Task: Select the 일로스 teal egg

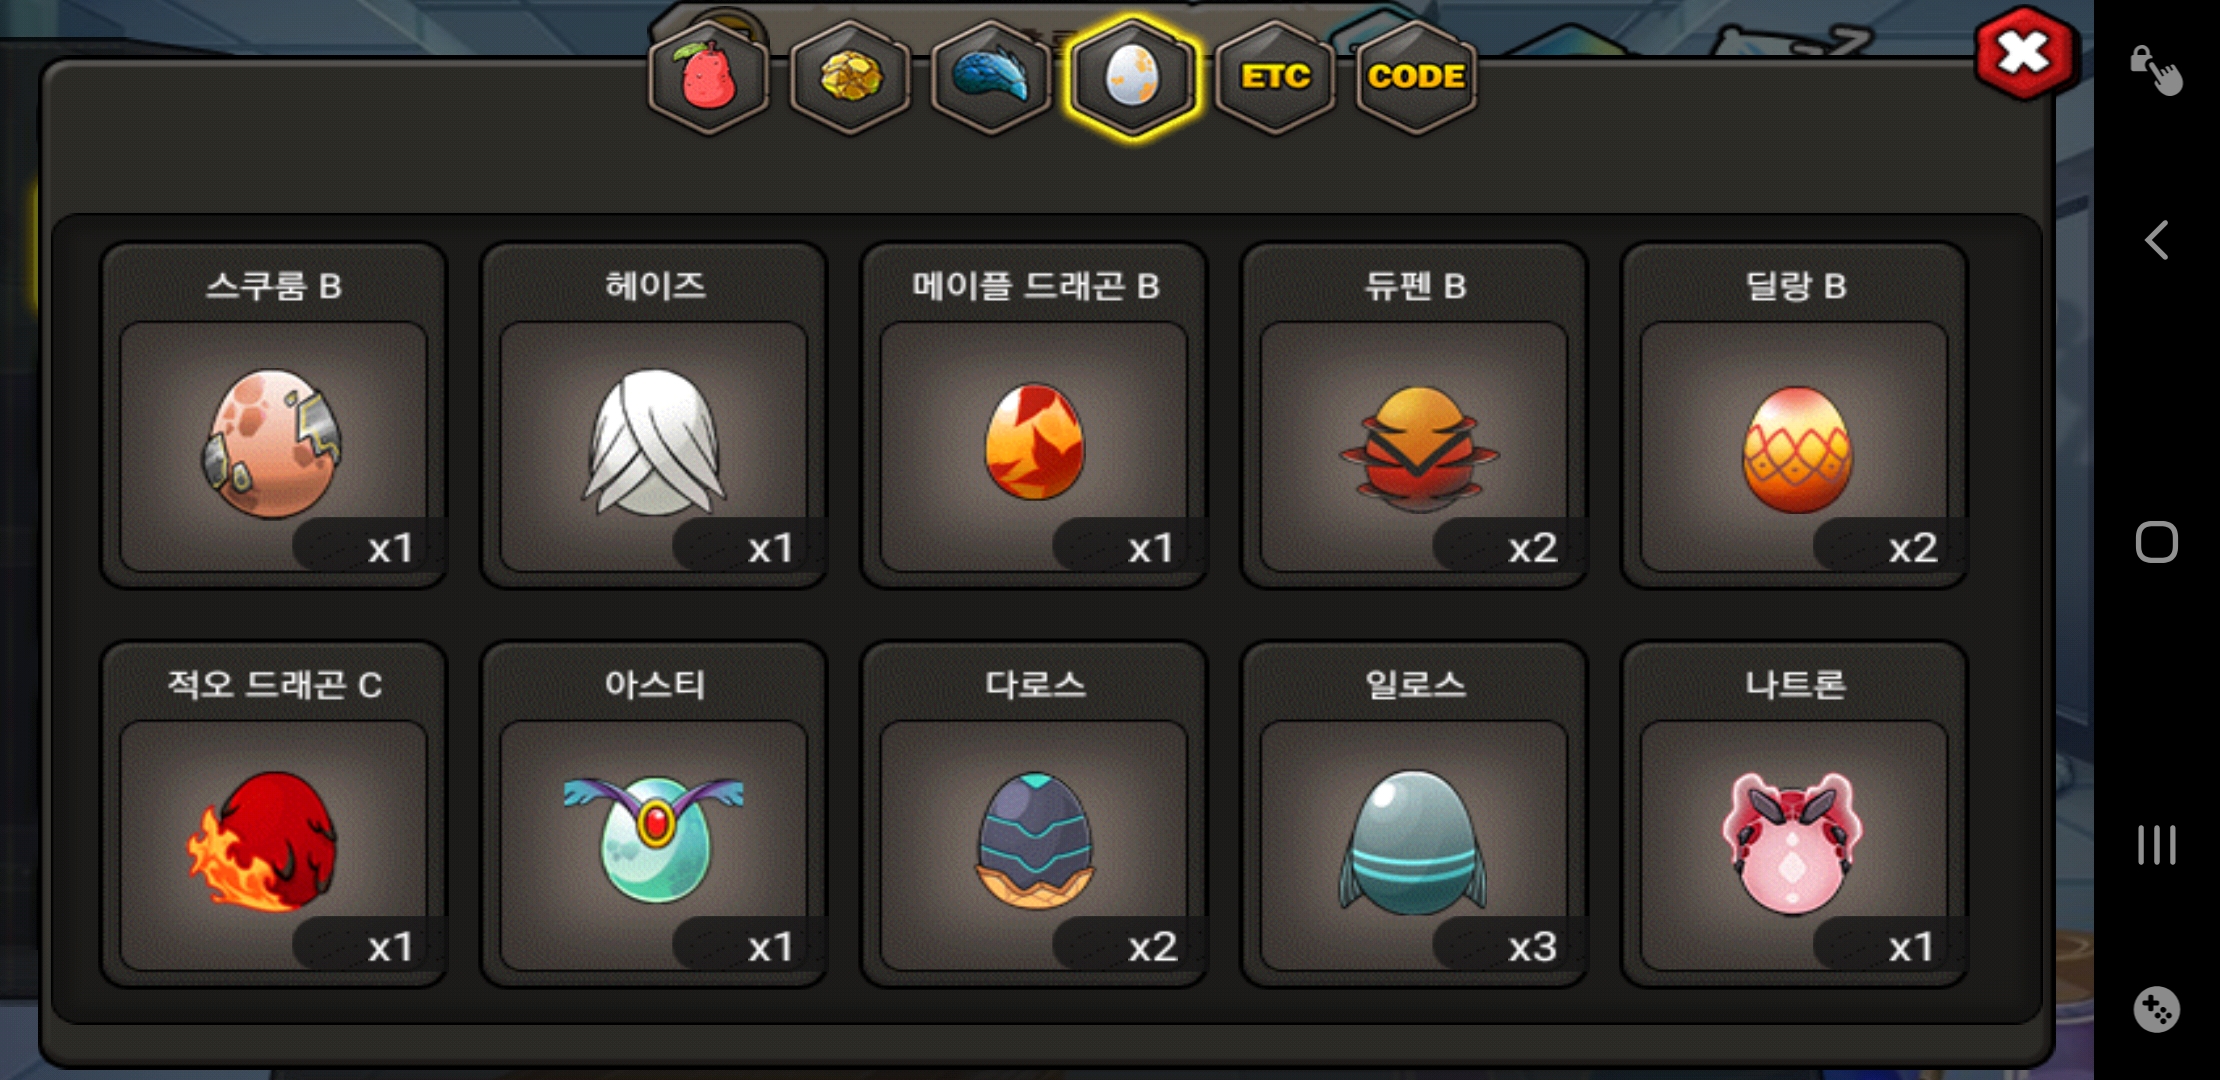Action: 1414,814
